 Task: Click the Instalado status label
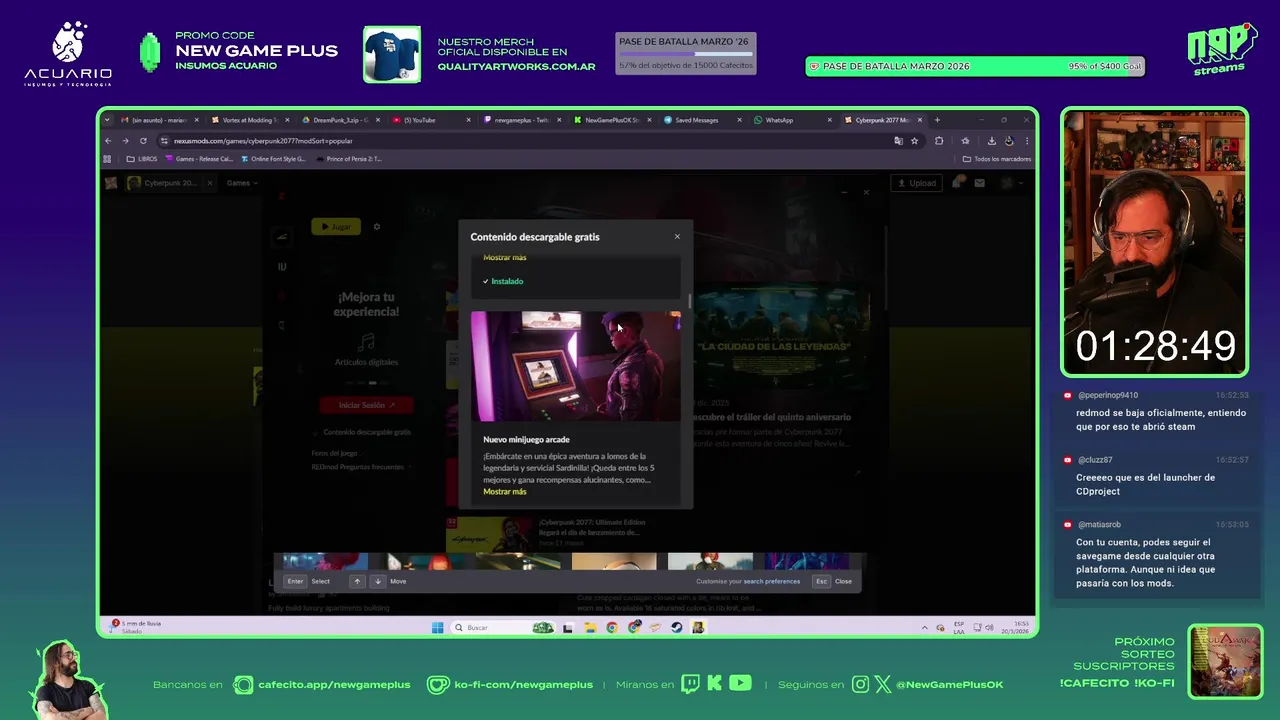503,281
